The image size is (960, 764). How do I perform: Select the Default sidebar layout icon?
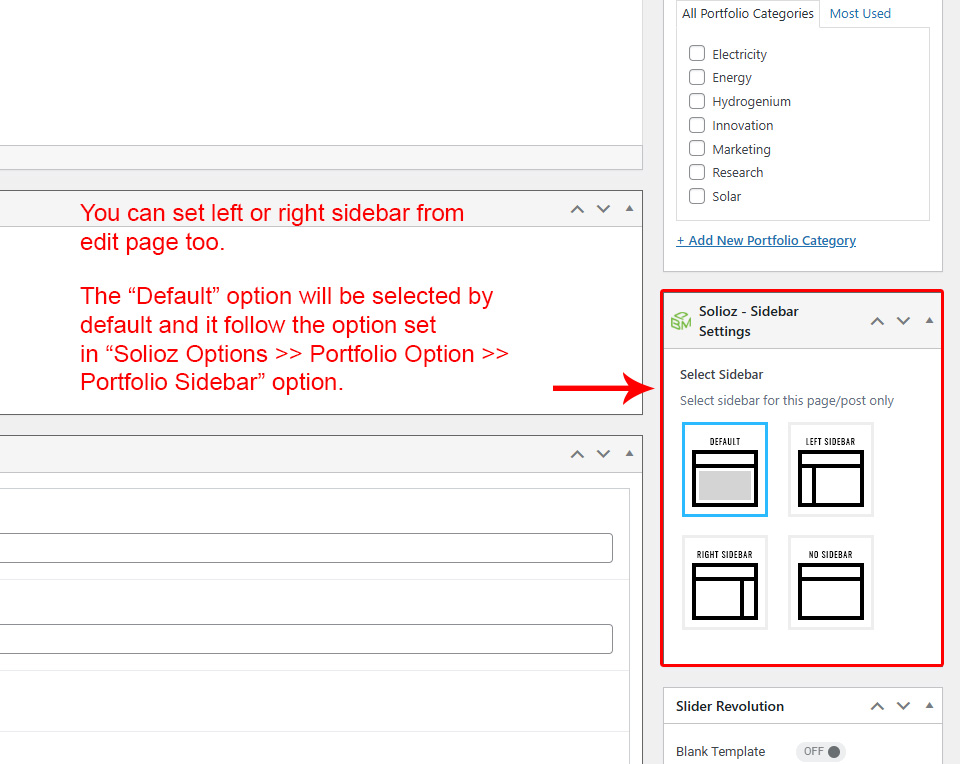[x=724, y=469]
